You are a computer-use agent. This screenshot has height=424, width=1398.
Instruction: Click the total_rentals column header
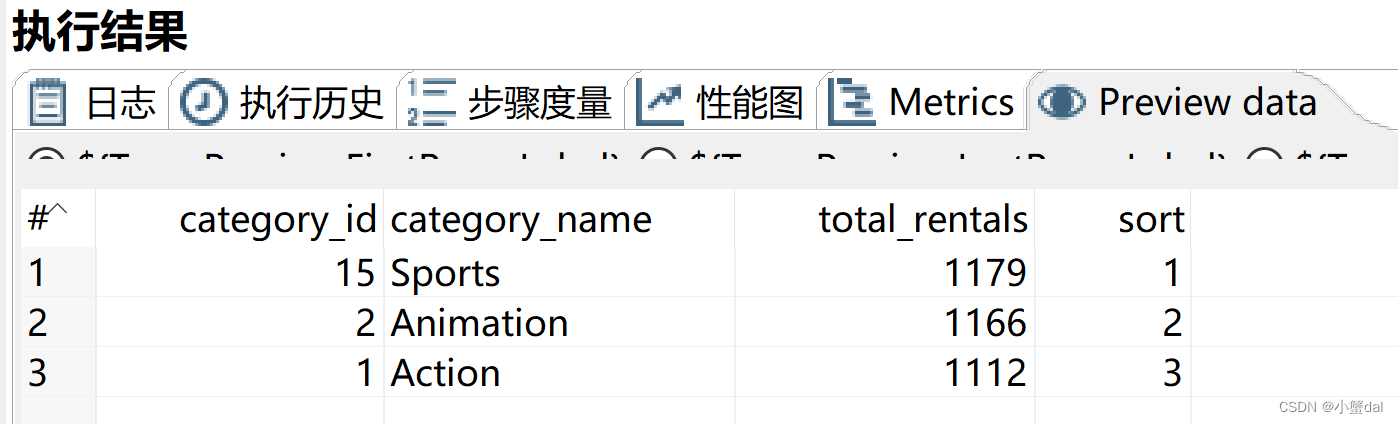[x=884, y=219]
